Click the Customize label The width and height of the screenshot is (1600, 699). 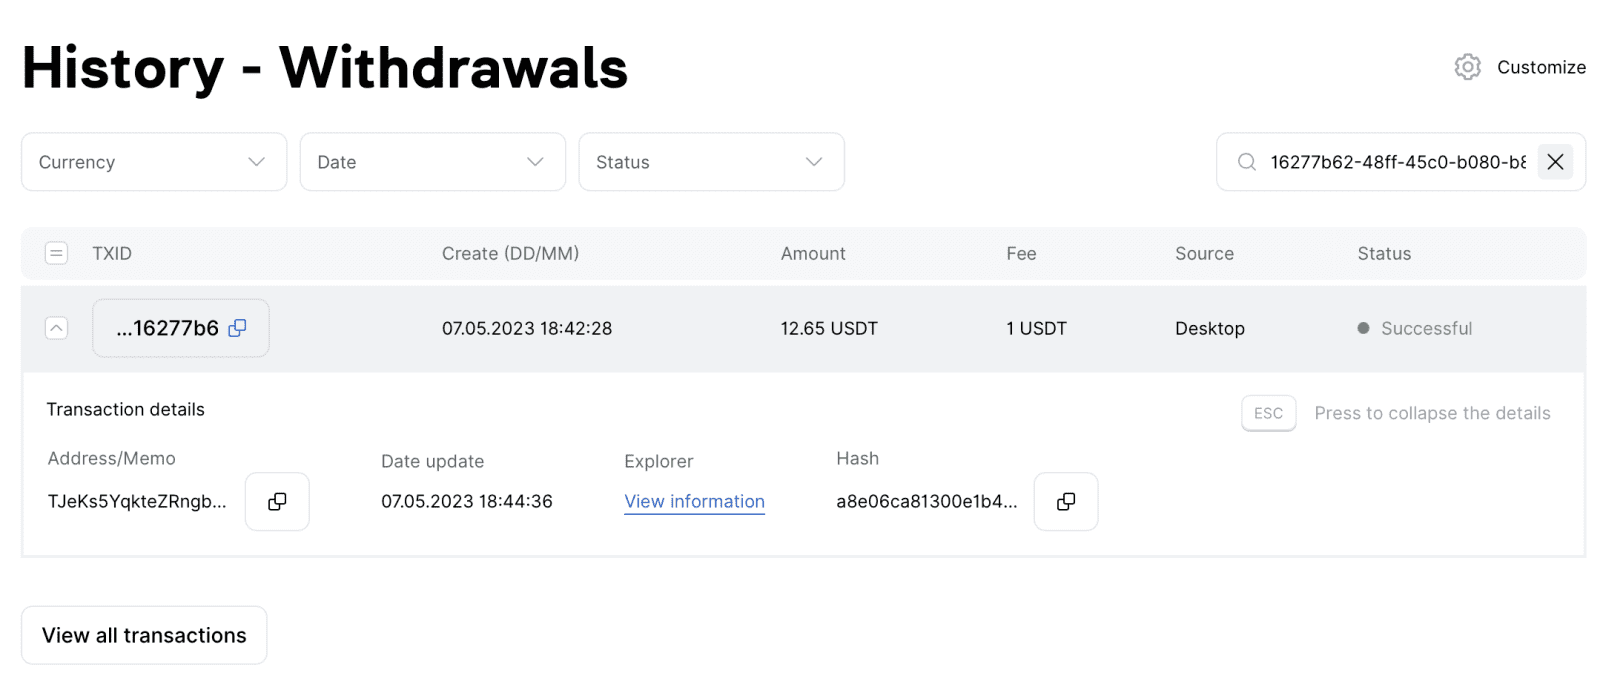tap(1541, 67)
